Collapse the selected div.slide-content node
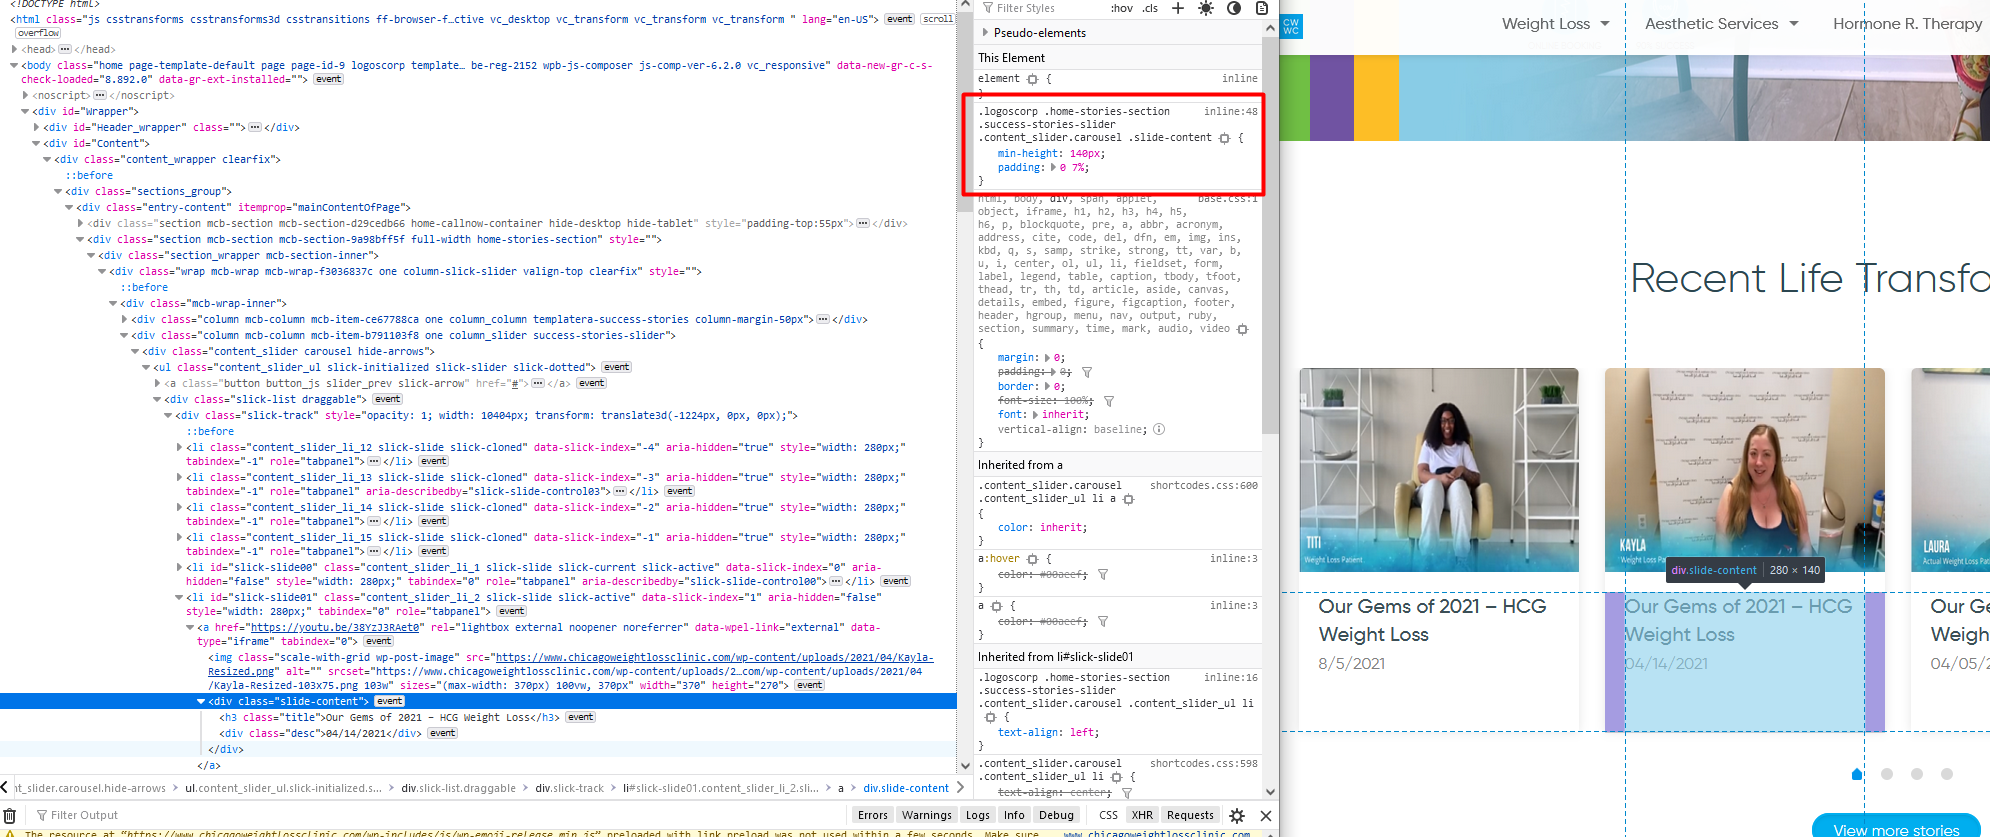The height and width of the screenshot is (837, 1990). 200,702
